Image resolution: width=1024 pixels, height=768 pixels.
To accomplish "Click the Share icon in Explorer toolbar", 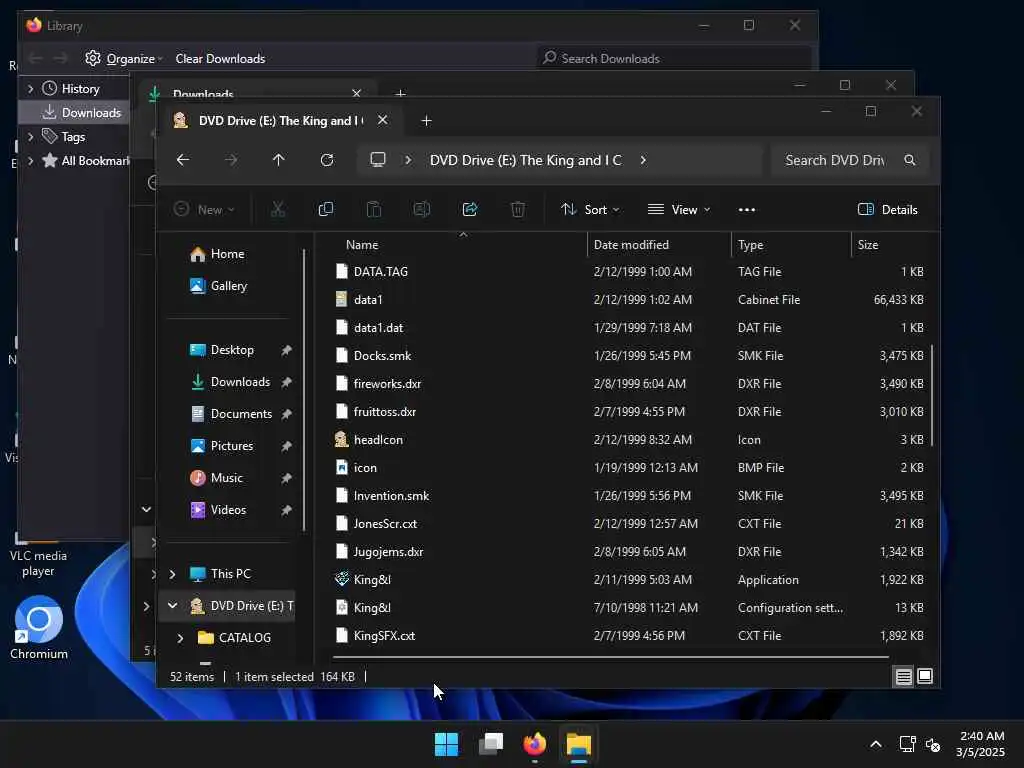I will point(470,210).
